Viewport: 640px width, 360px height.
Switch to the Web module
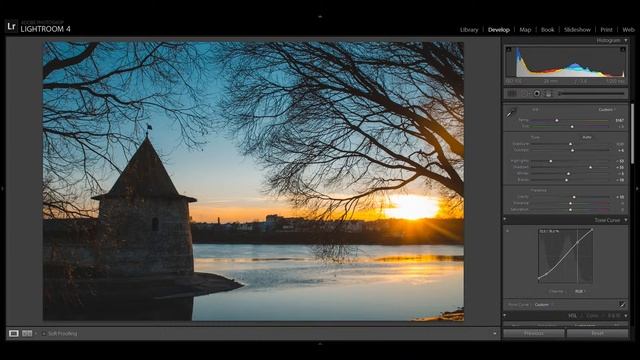point(628,29)
